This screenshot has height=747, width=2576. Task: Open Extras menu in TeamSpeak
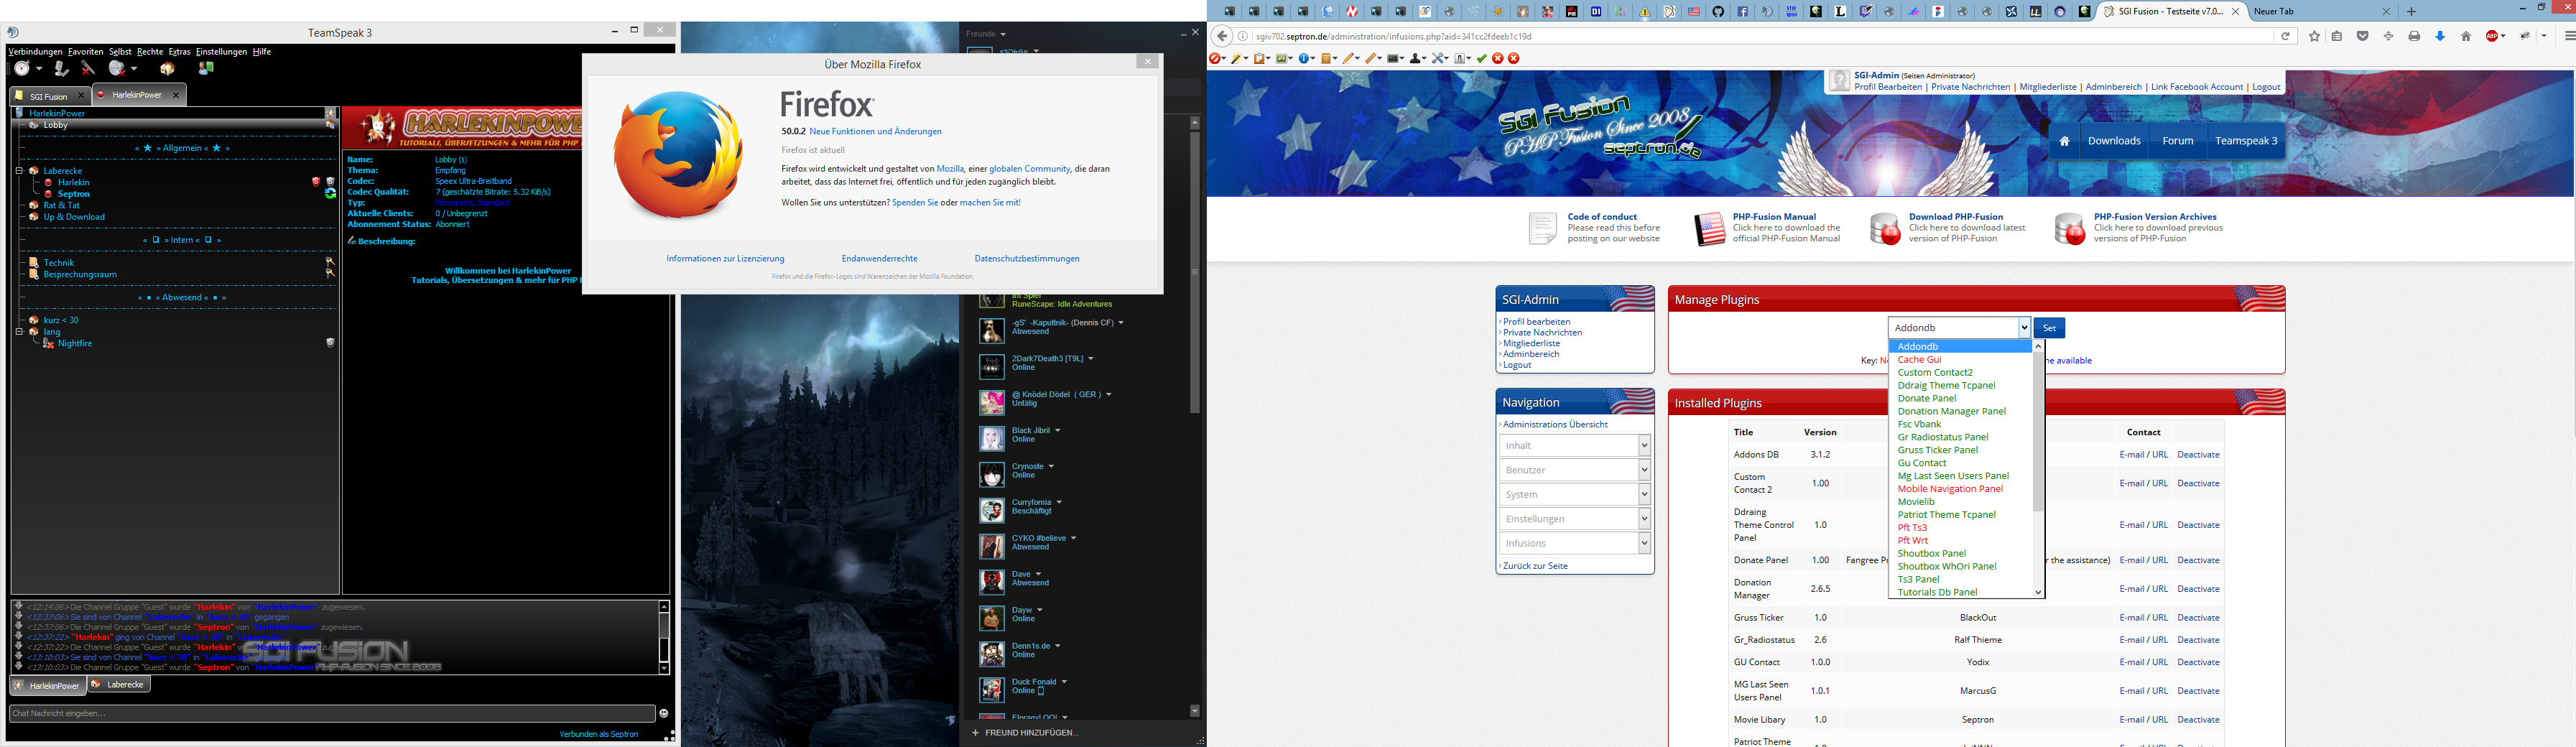coord(179,51)
